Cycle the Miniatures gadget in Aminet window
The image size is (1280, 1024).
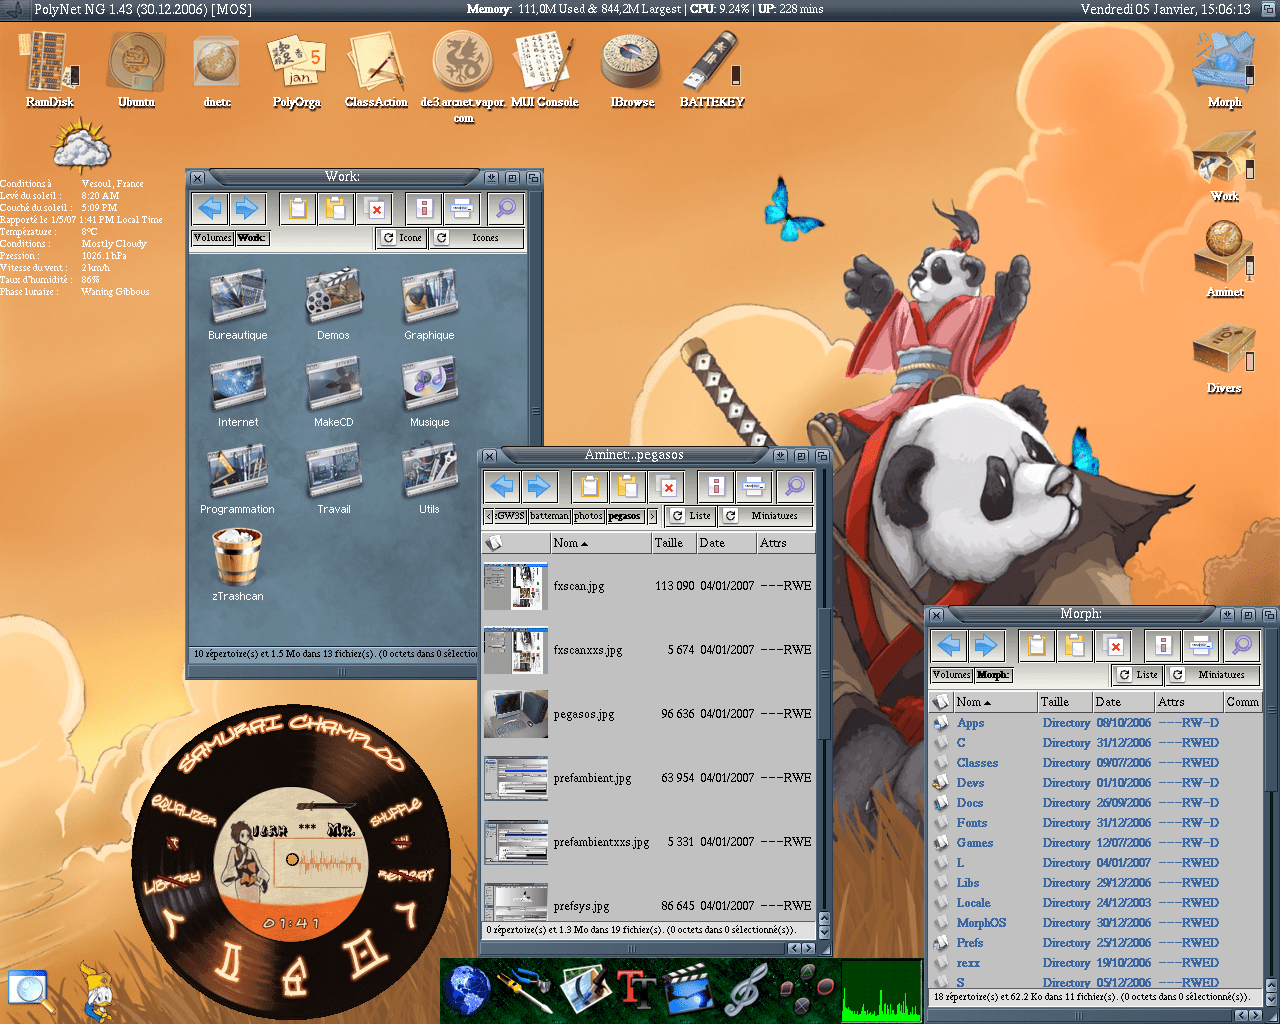pos(766,516)
